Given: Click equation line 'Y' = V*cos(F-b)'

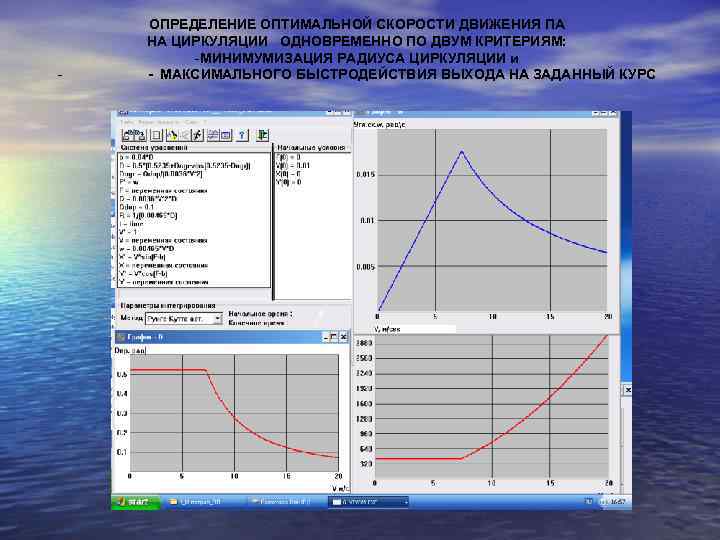Looking at the screenshot, I should (143, 274).
